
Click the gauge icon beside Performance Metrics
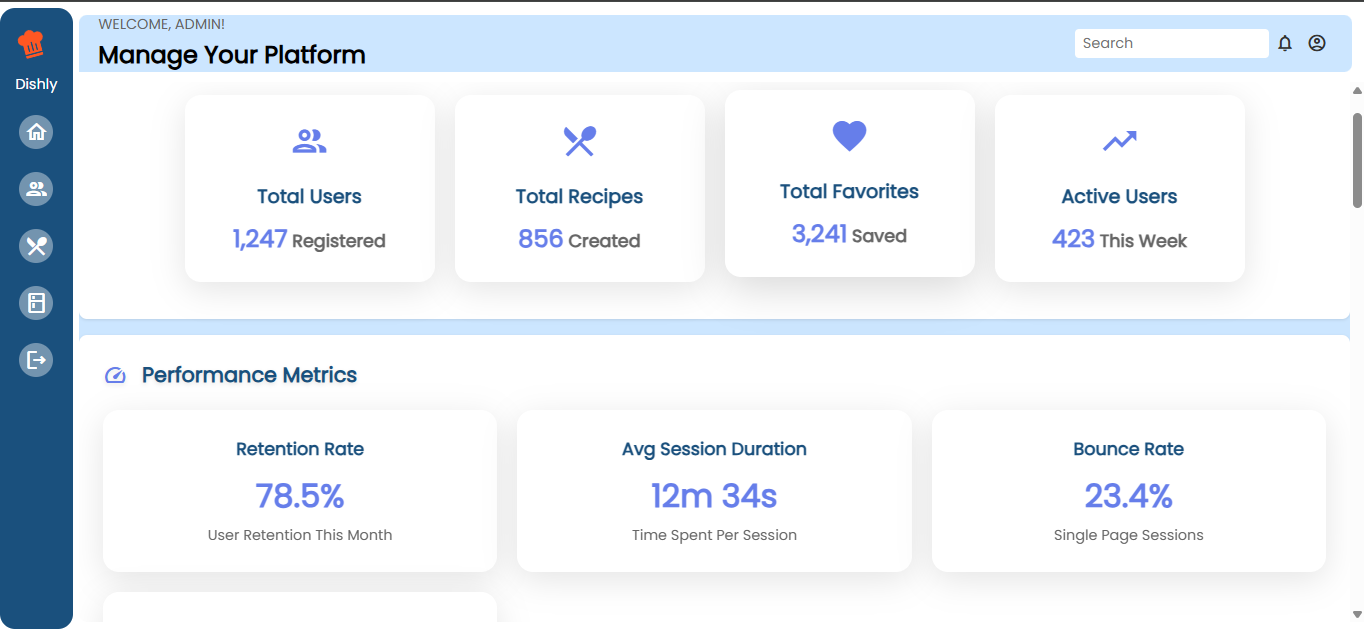116,375
